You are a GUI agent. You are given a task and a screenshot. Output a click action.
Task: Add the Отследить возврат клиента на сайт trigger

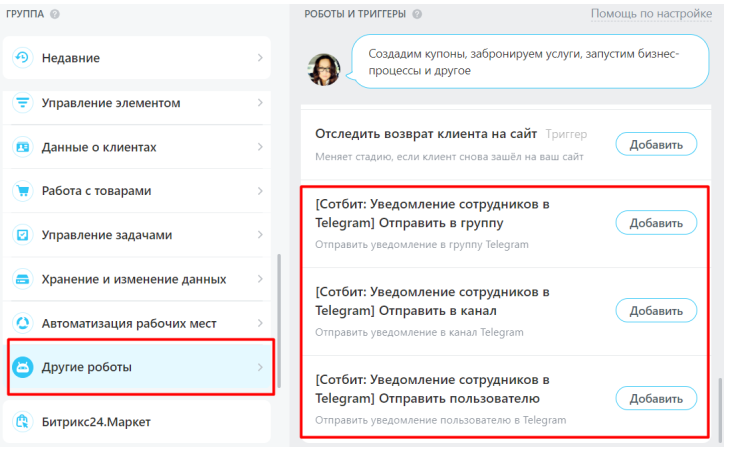point(656,145)
